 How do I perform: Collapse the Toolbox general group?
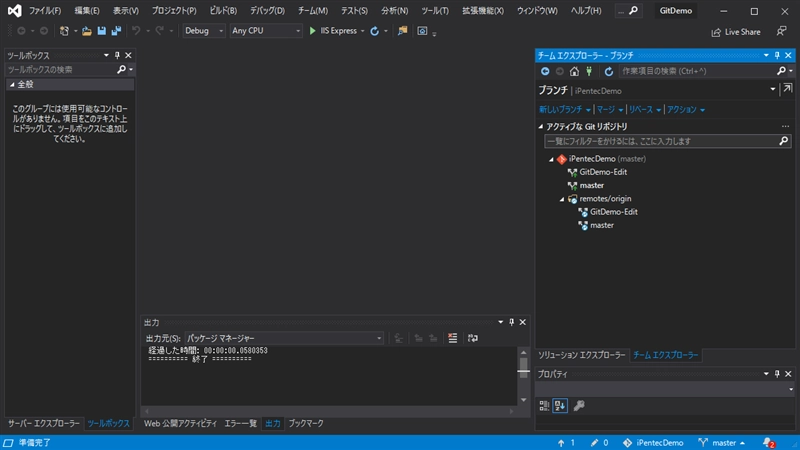click(12, 85)
